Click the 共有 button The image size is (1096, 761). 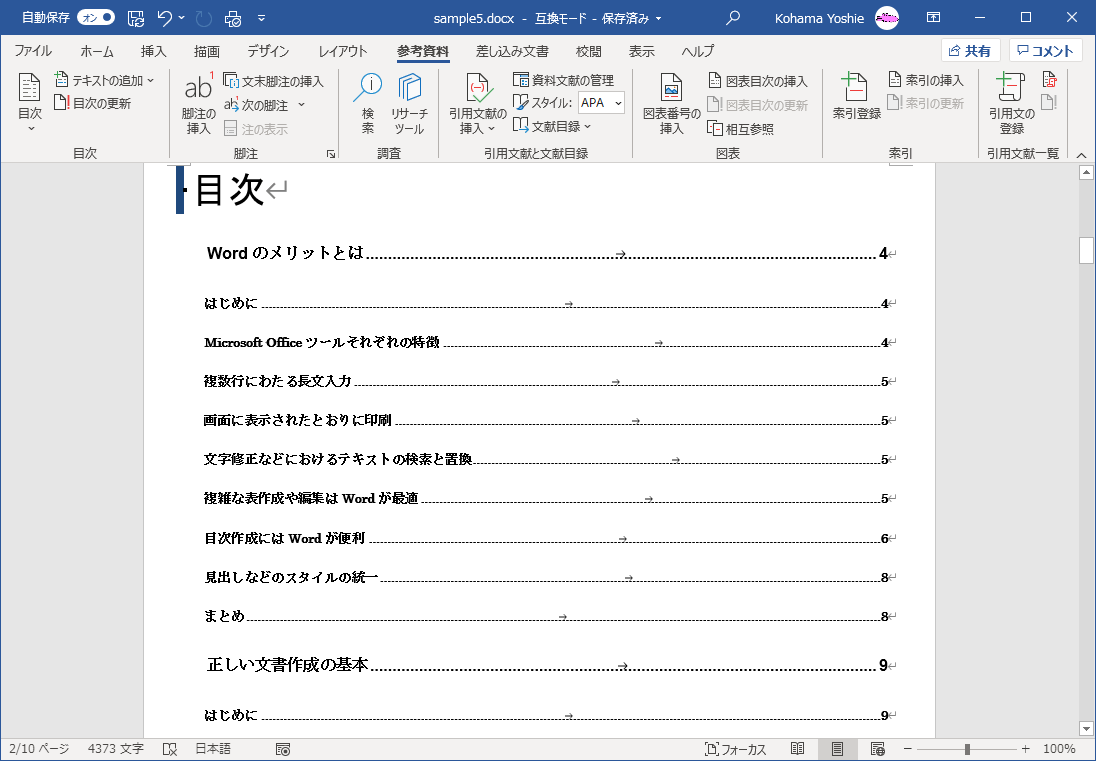(x=970, y=50)
